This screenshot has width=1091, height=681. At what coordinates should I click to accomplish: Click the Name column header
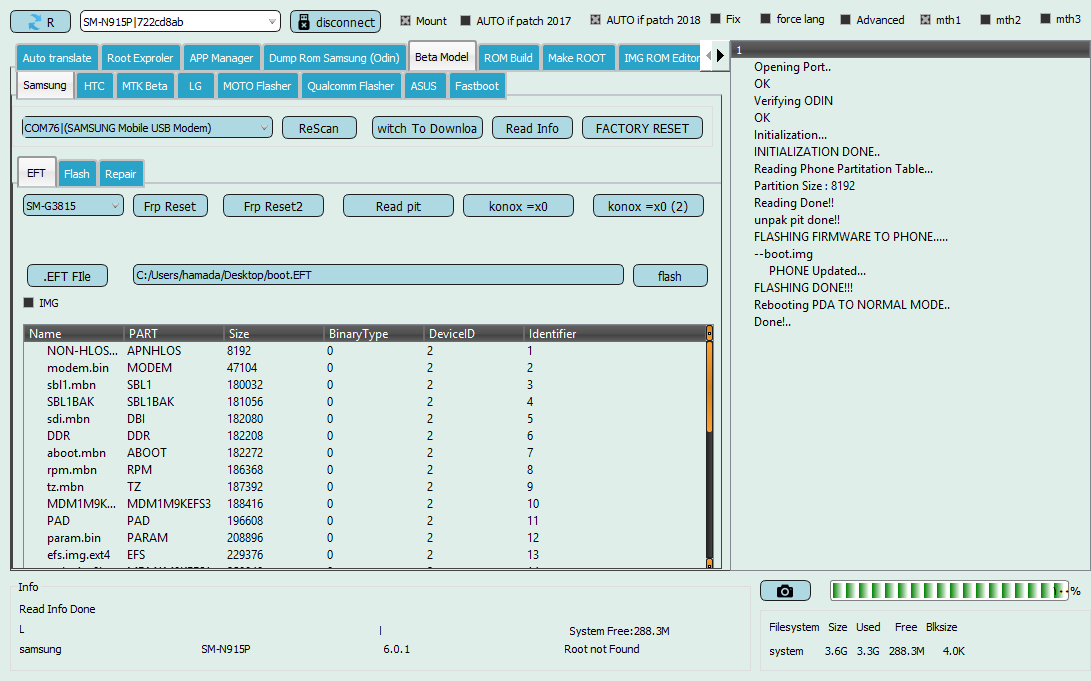(74, 333)
